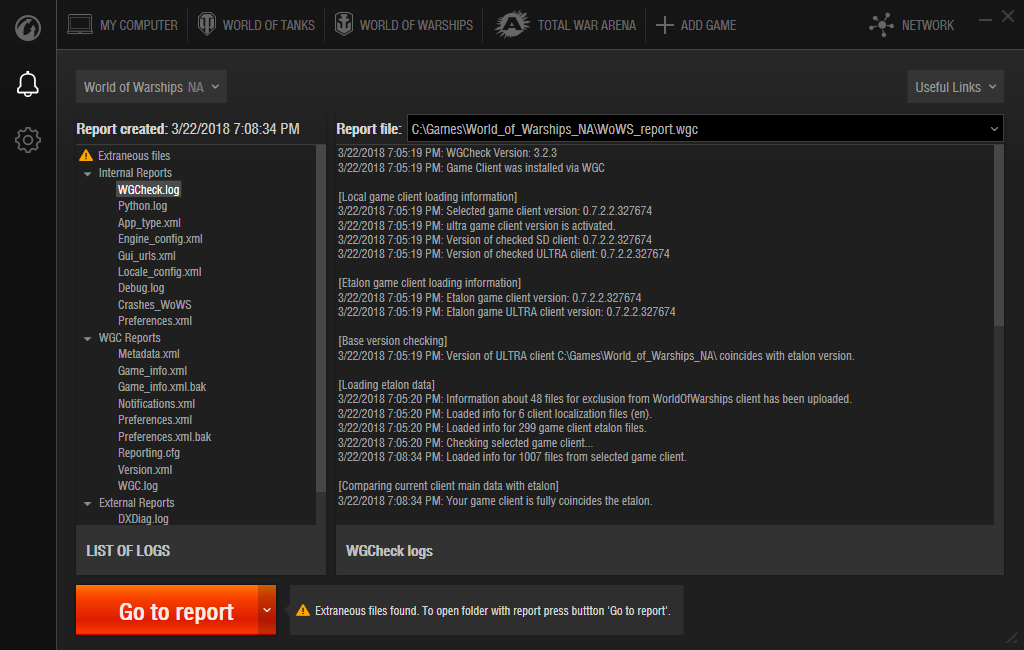The height and width of the screenshot is (650, 1024).
Task: Switch to the World of Tanks tab
Action: 256,25
